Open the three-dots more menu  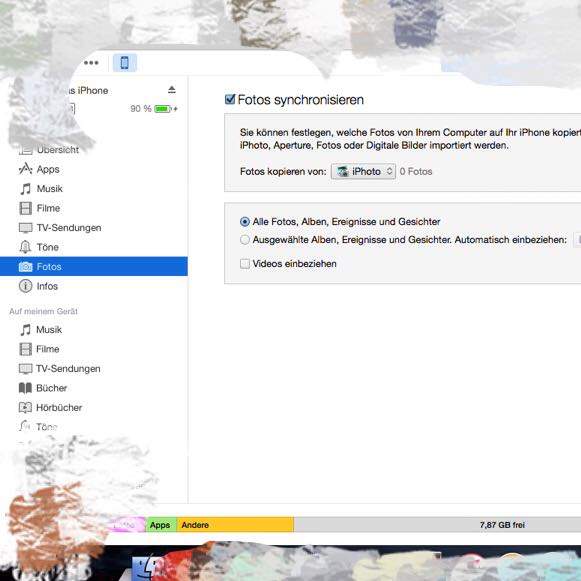(91, 63)
